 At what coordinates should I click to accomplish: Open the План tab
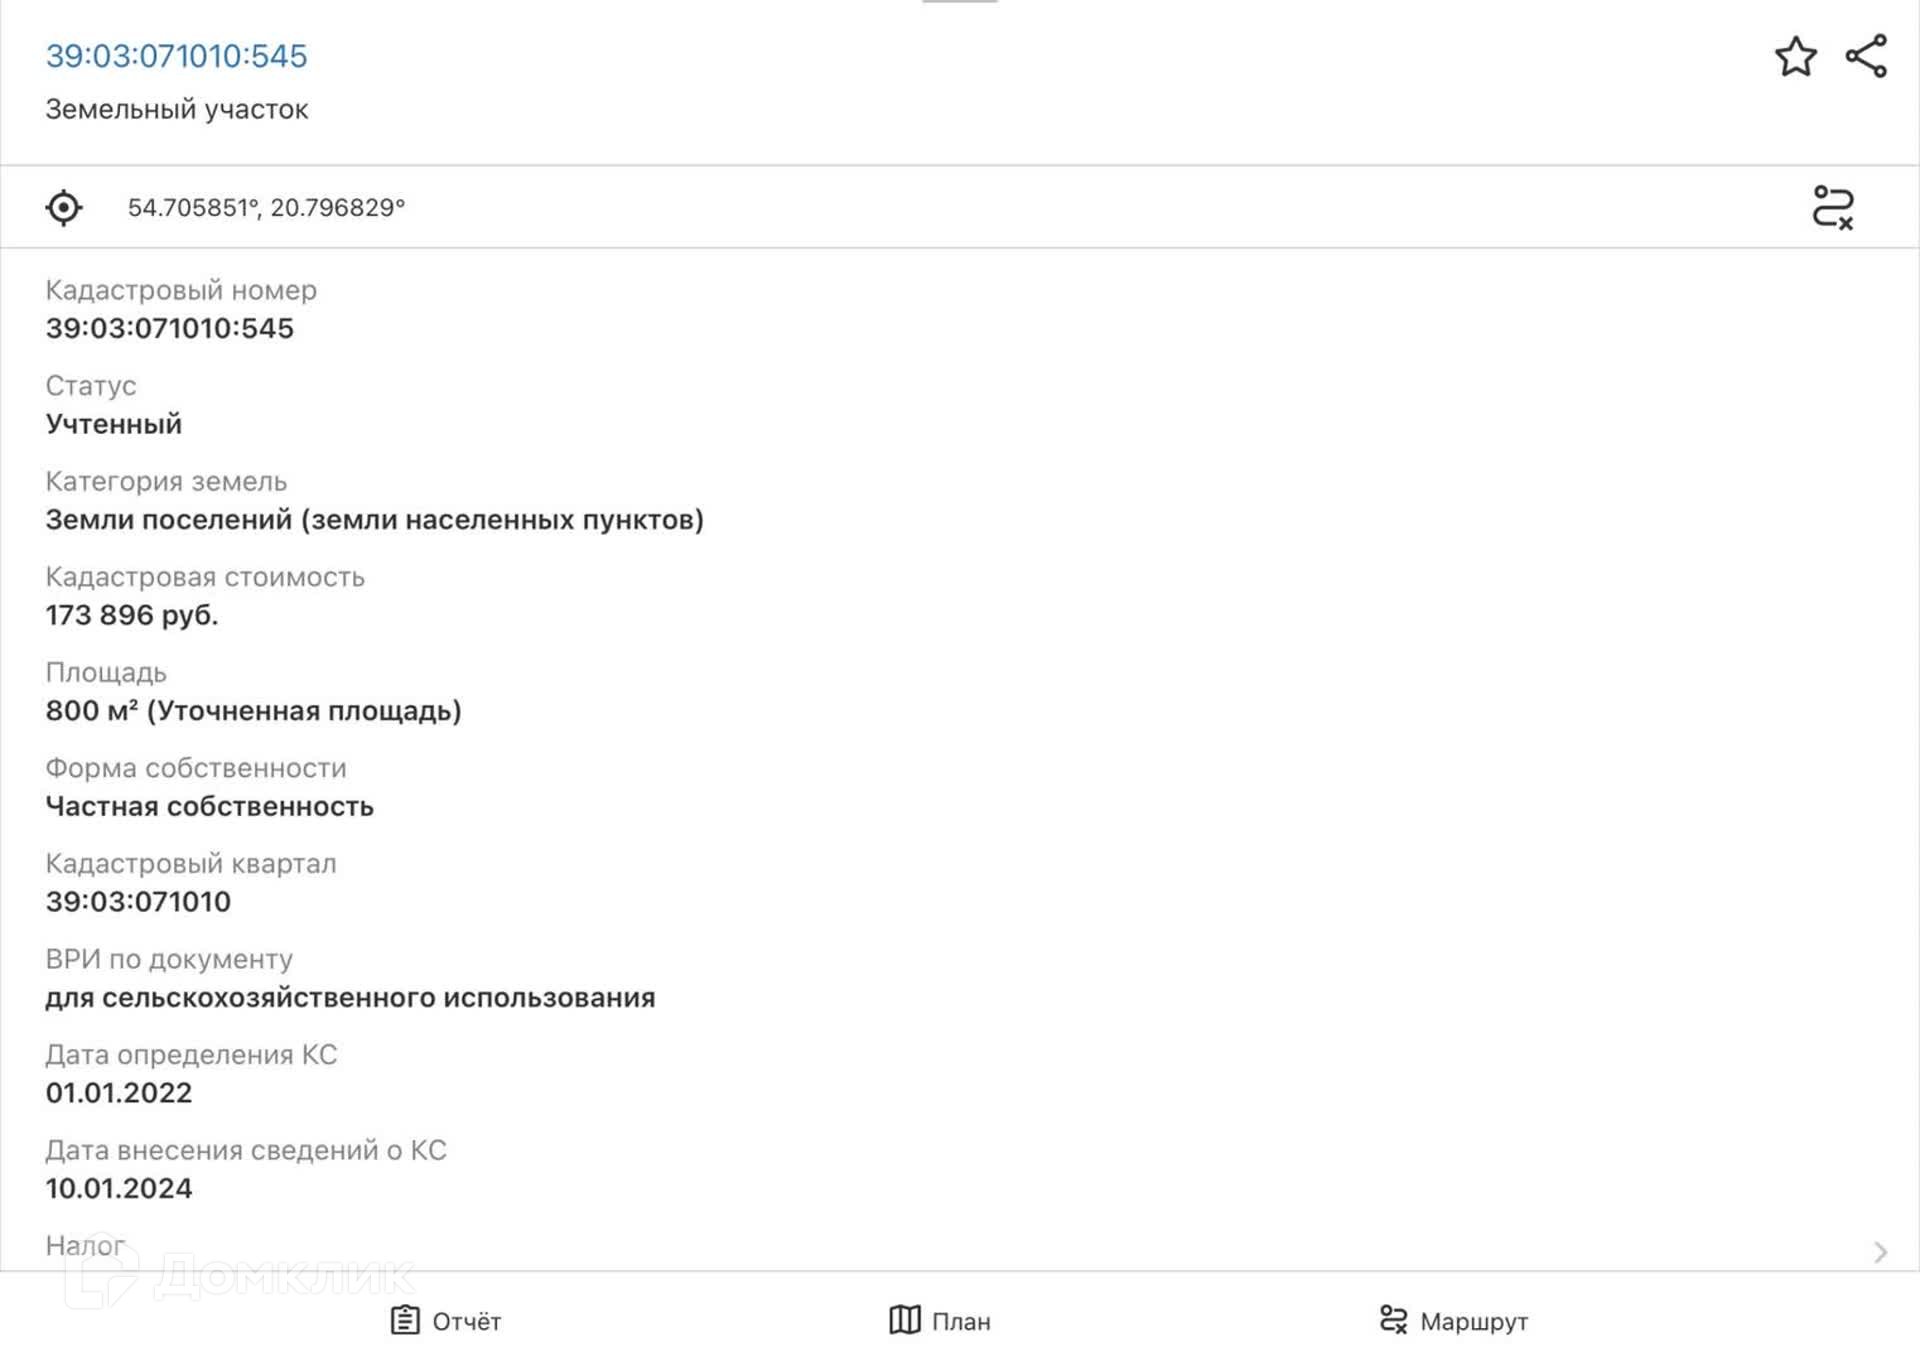click(960, 1322)
